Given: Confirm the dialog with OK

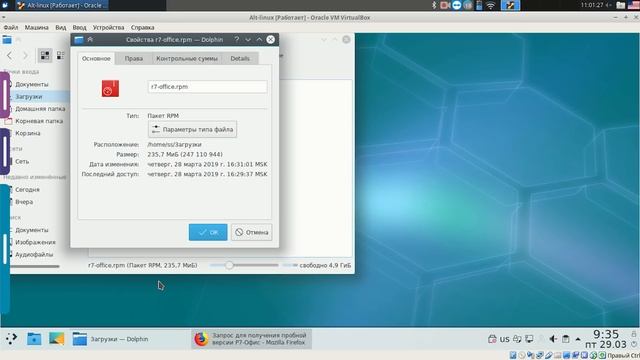Looking at the screenshot, I should coord(208,232).
